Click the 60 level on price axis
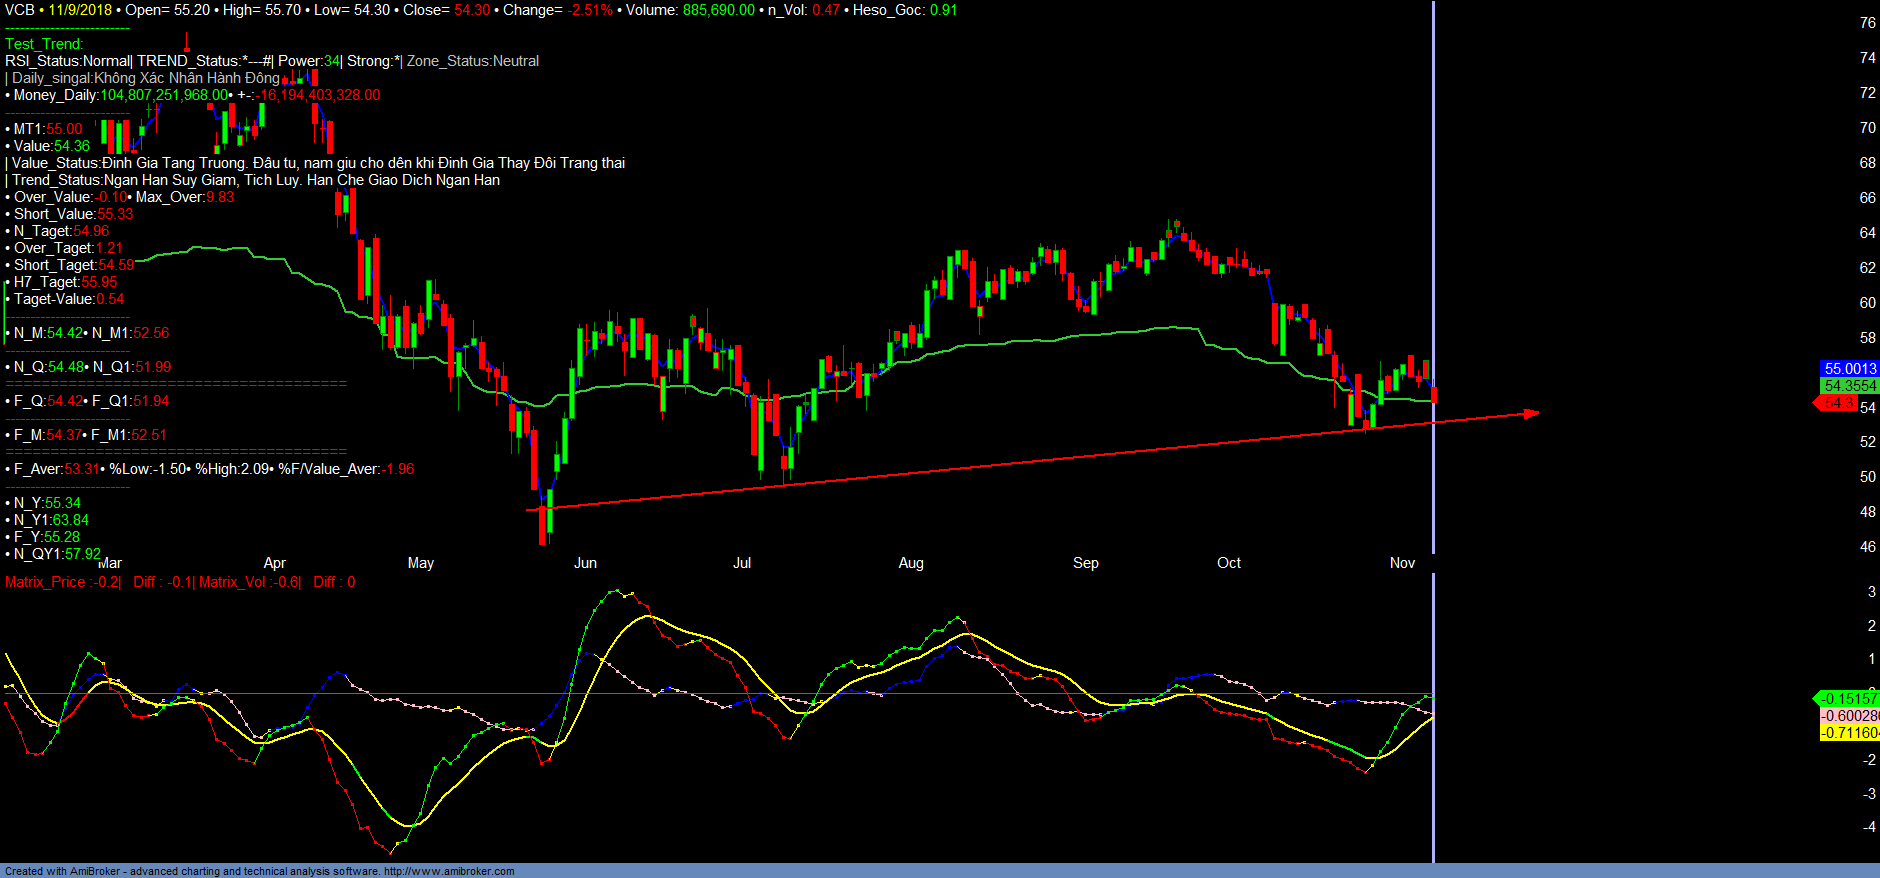This screenshot has height=878, width=1880. (1867, 303)
